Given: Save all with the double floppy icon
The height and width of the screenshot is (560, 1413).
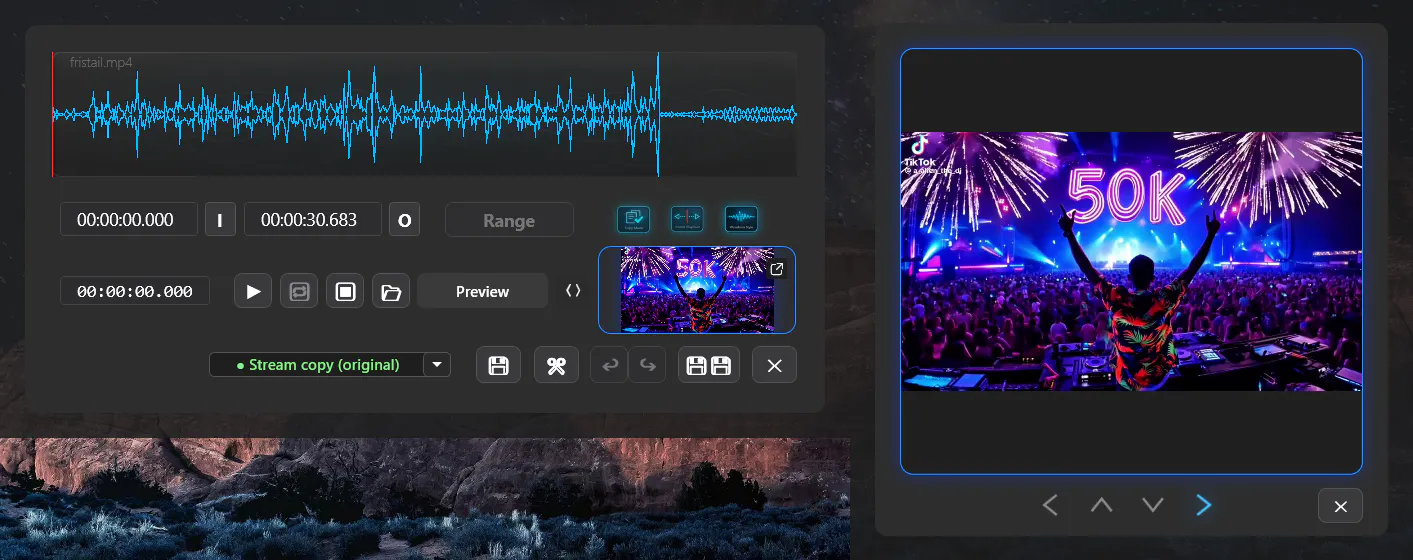Looking at the screenshot, I should point(709,365).
